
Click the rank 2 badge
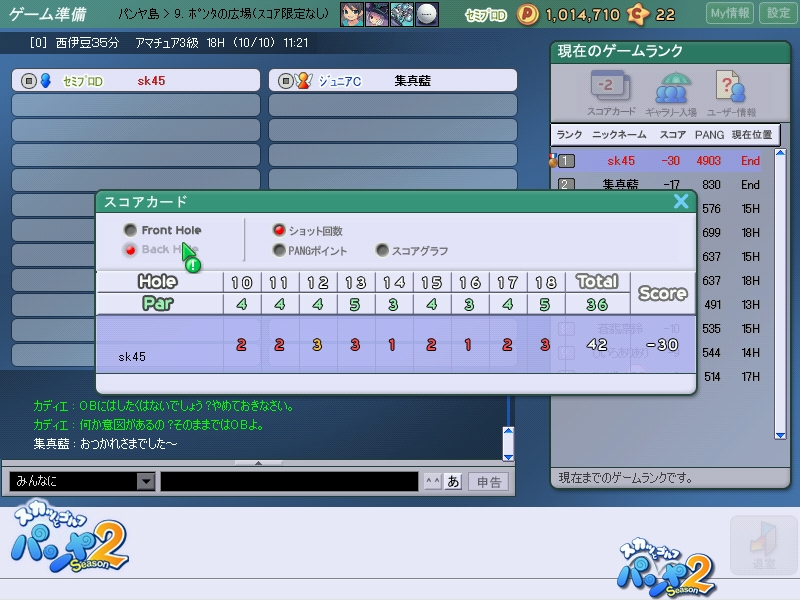566,184
